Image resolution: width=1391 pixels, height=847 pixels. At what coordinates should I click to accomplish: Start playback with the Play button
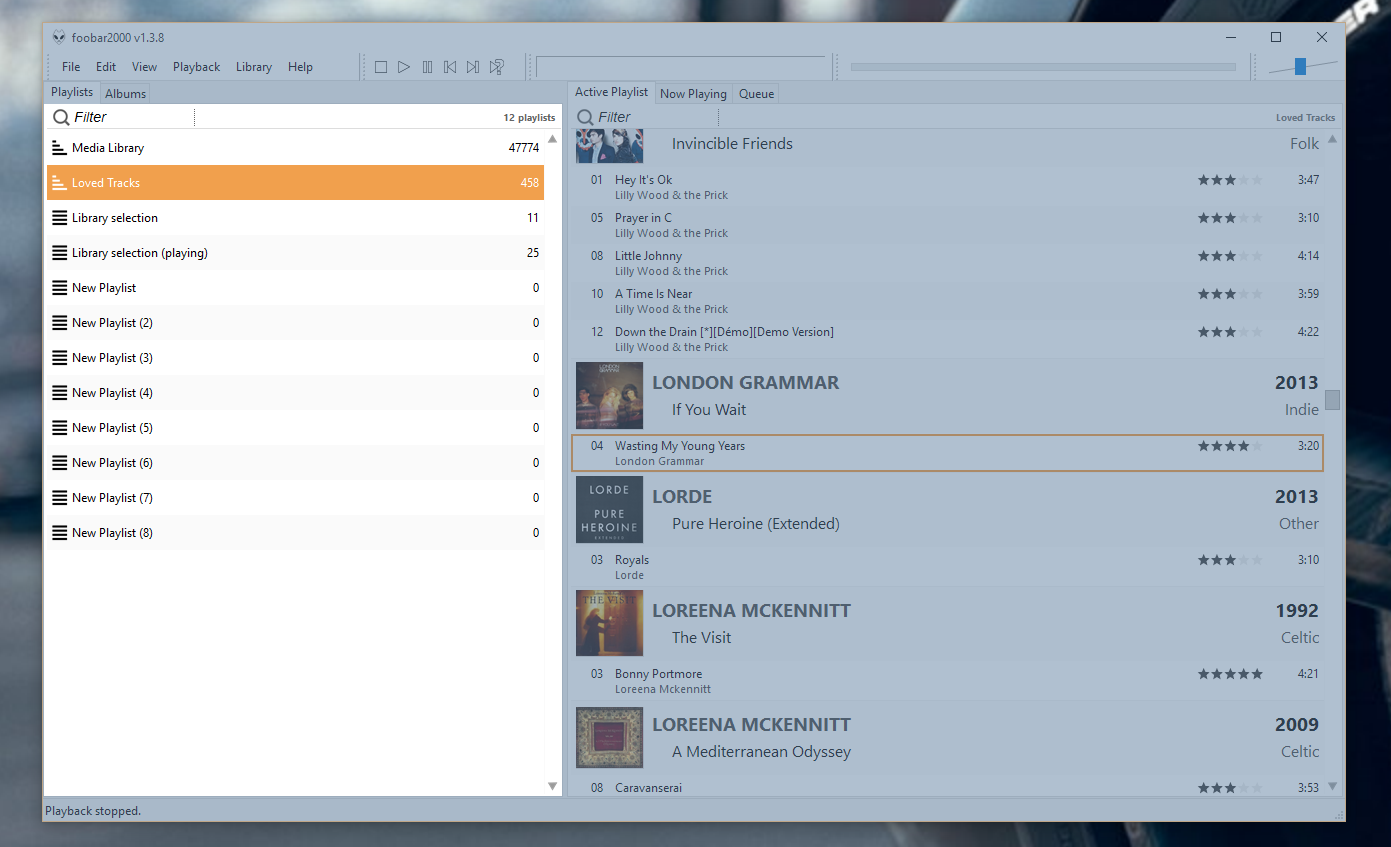(404, 67)
